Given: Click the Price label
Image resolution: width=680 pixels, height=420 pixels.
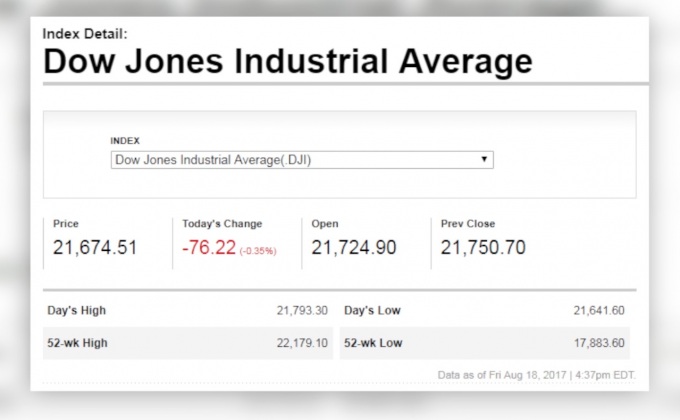Looking at the screenshot, I should click(x=66, y=224).
